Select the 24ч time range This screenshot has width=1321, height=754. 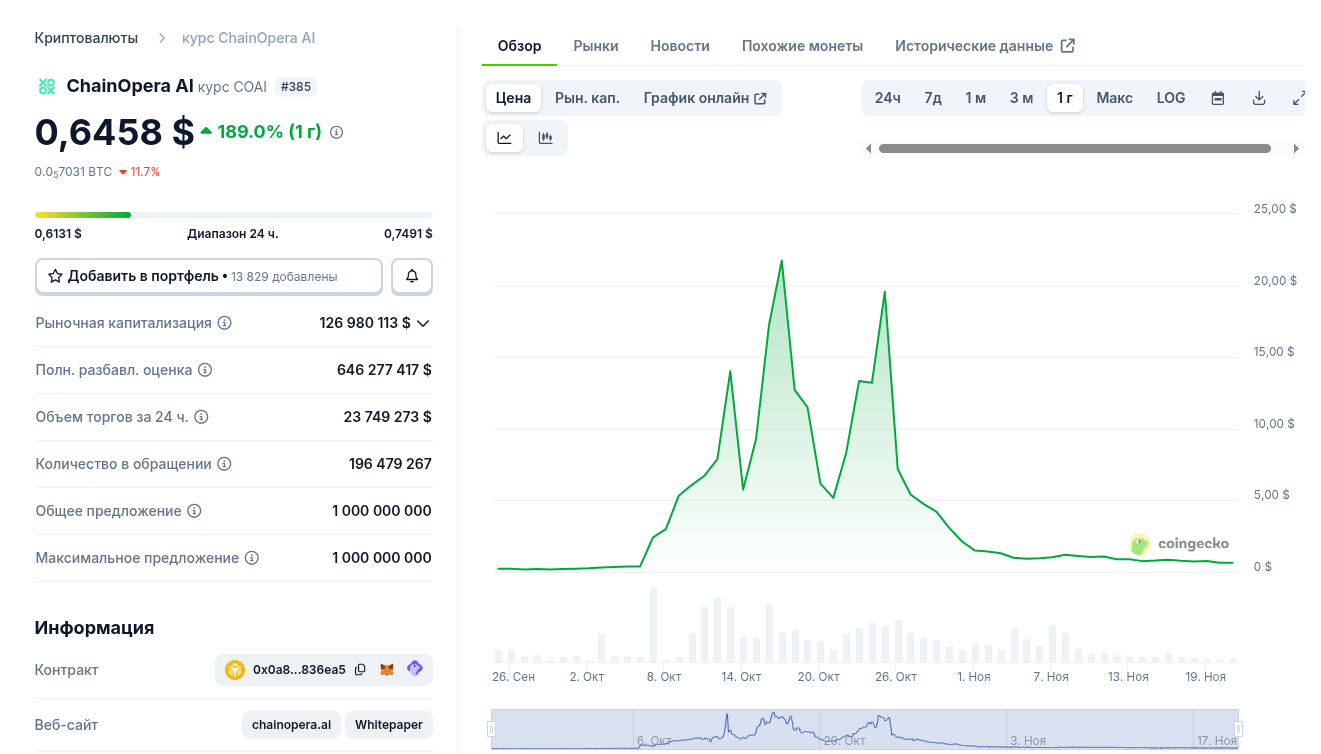887,98
